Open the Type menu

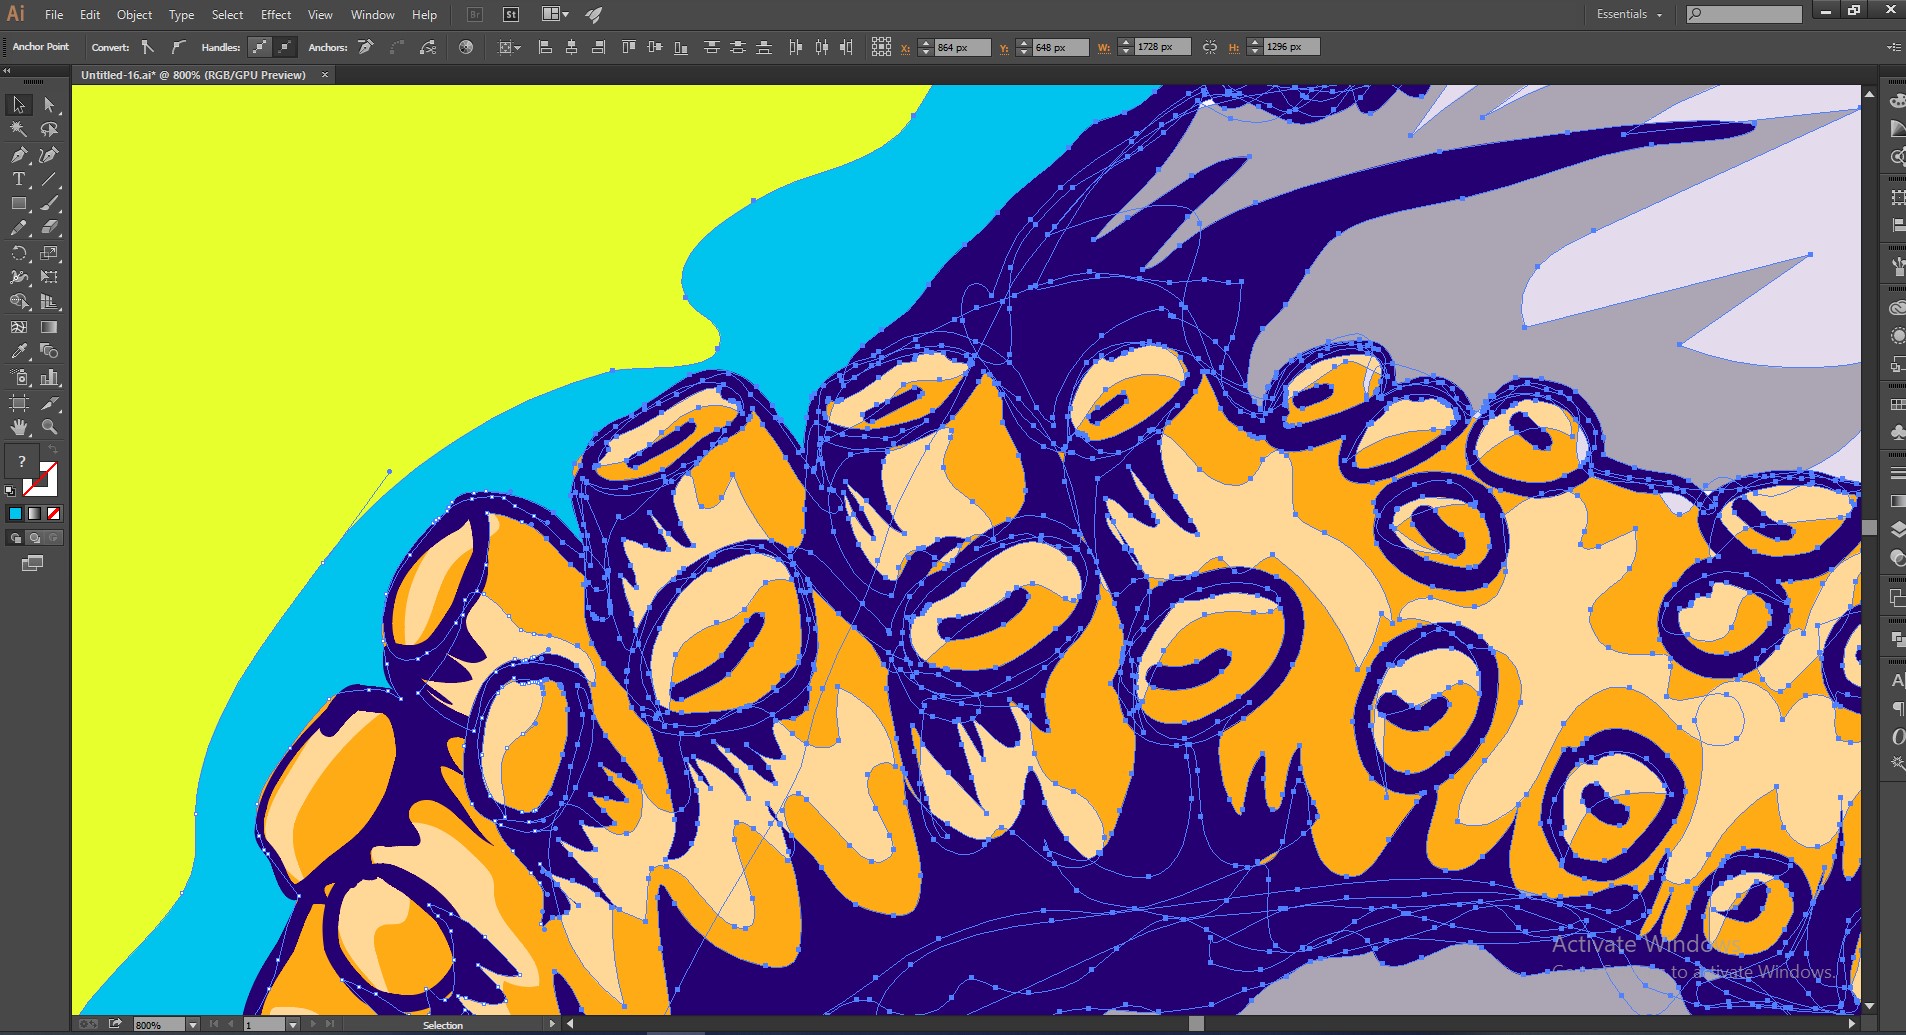(181, 15)
